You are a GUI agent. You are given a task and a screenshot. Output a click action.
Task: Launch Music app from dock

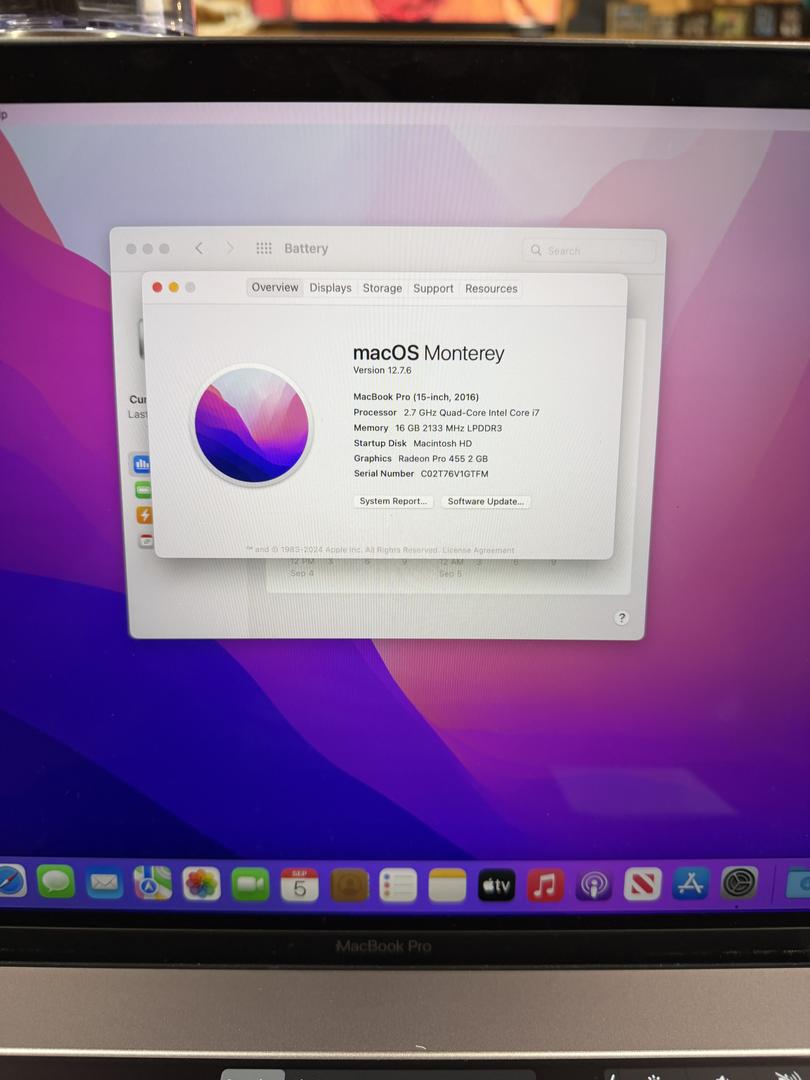[x=545, y=885]
